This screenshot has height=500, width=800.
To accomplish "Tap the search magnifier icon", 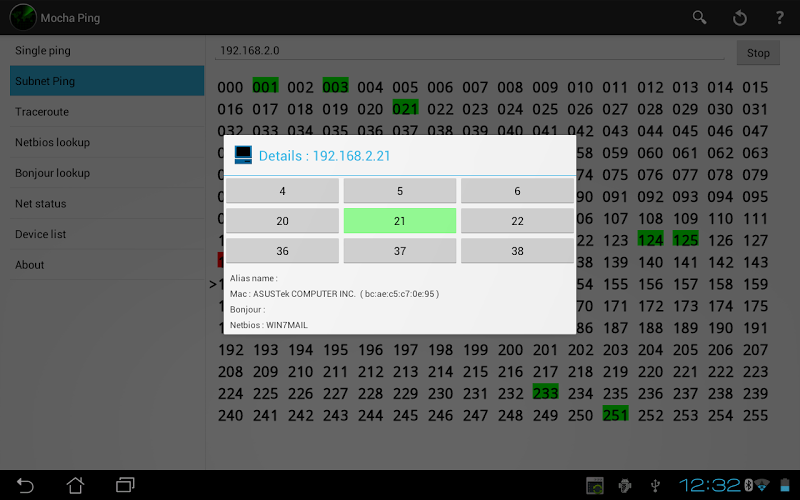I will point(699,18).
